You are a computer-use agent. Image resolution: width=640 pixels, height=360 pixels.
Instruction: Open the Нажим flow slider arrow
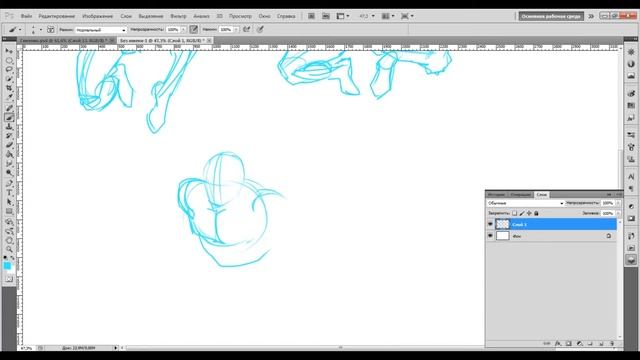click(236, 30)
